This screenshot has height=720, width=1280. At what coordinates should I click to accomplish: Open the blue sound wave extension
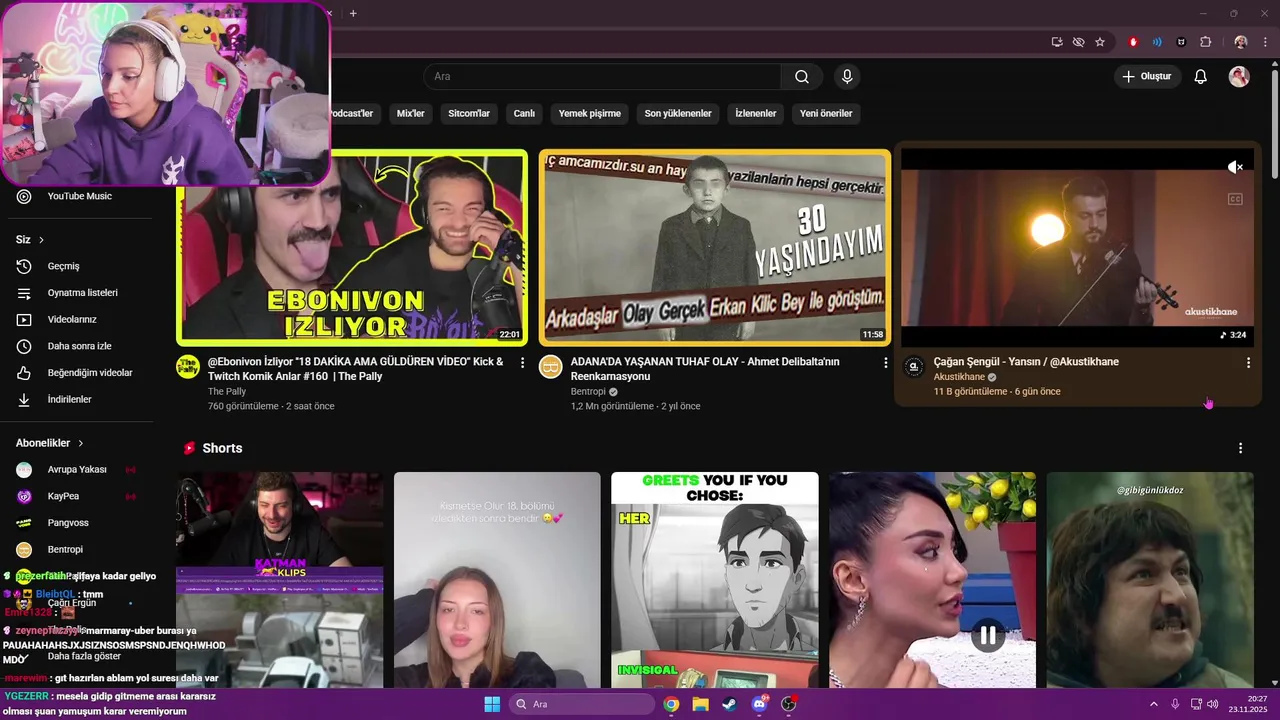point(1157,42)
